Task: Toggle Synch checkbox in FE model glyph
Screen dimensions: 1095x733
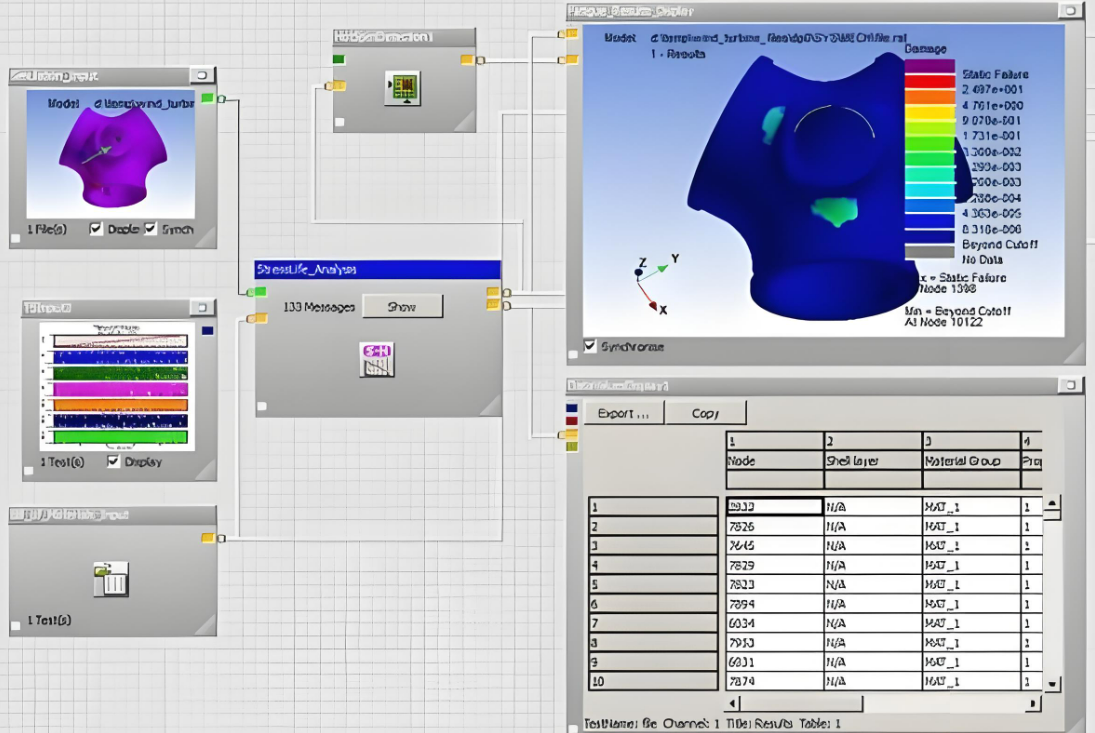Action: pos(150,229)
